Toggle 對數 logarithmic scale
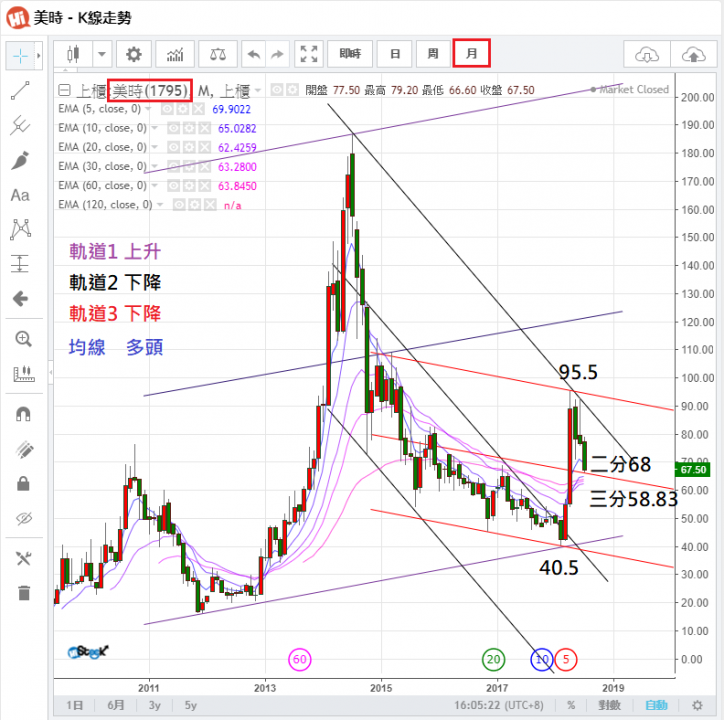The image size is (724, 720). [x=609, y=705]
